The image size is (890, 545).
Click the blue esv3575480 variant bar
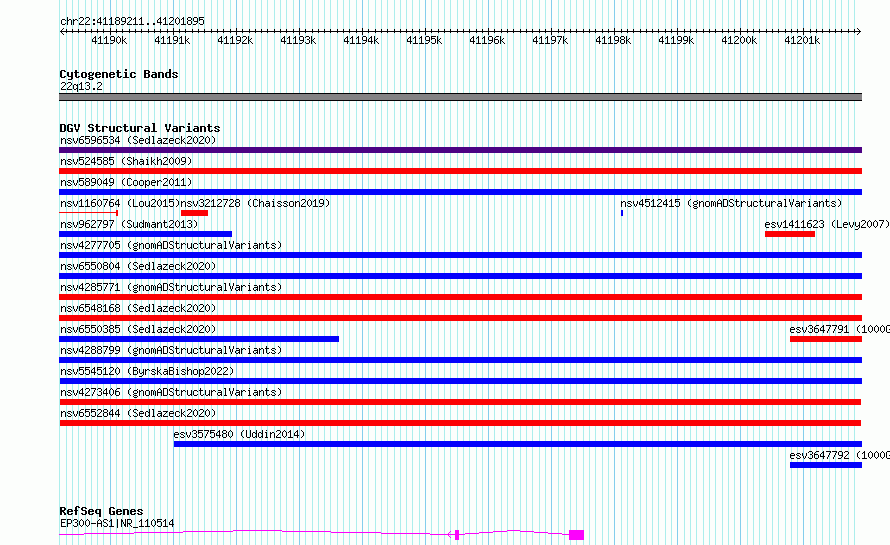pos(518,444)
